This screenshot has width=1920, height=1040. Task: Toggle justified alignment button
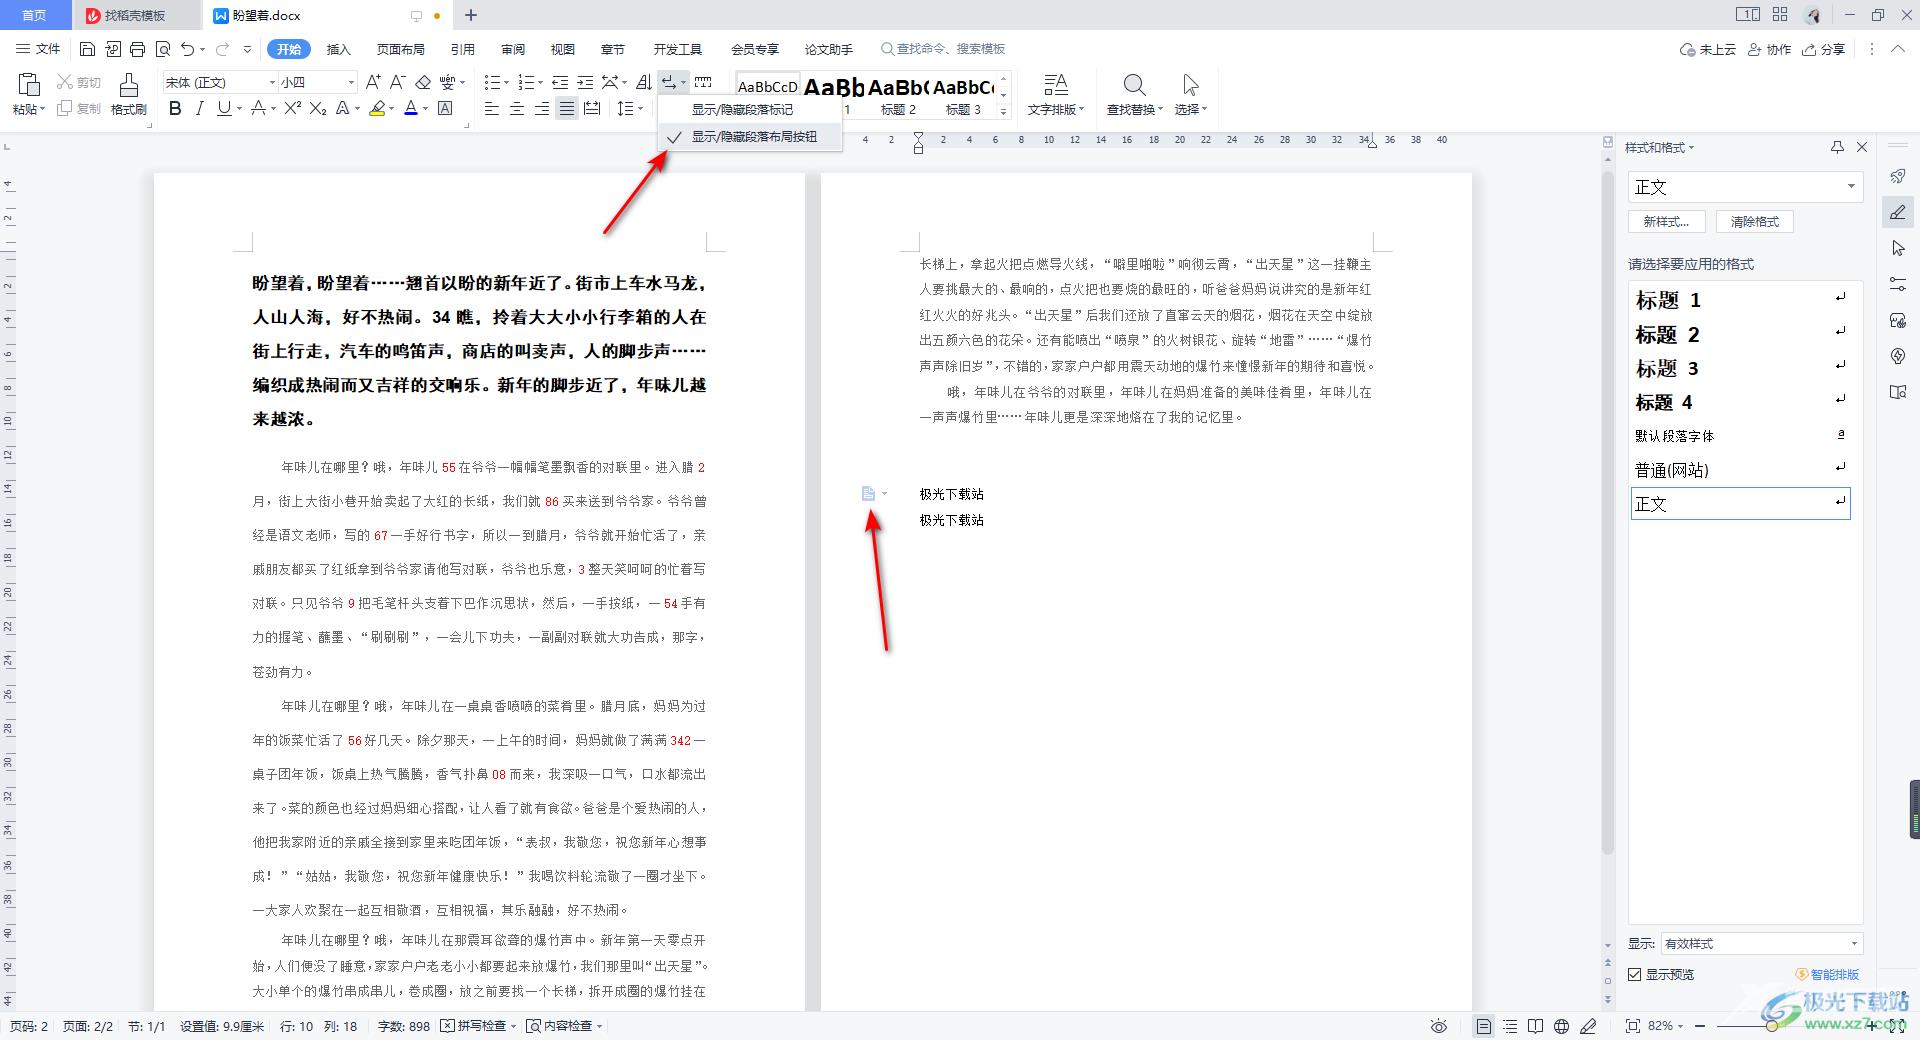coord(567,108)
